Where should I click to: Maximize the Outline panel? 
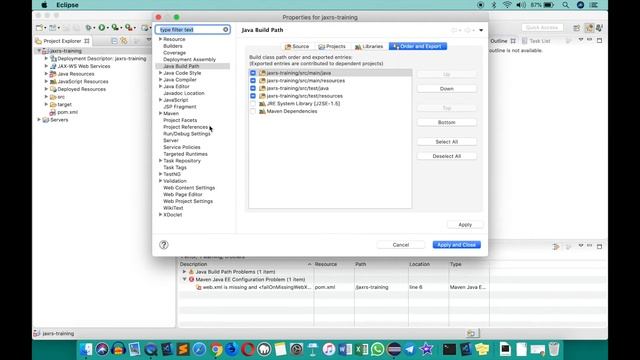[599, 40]
